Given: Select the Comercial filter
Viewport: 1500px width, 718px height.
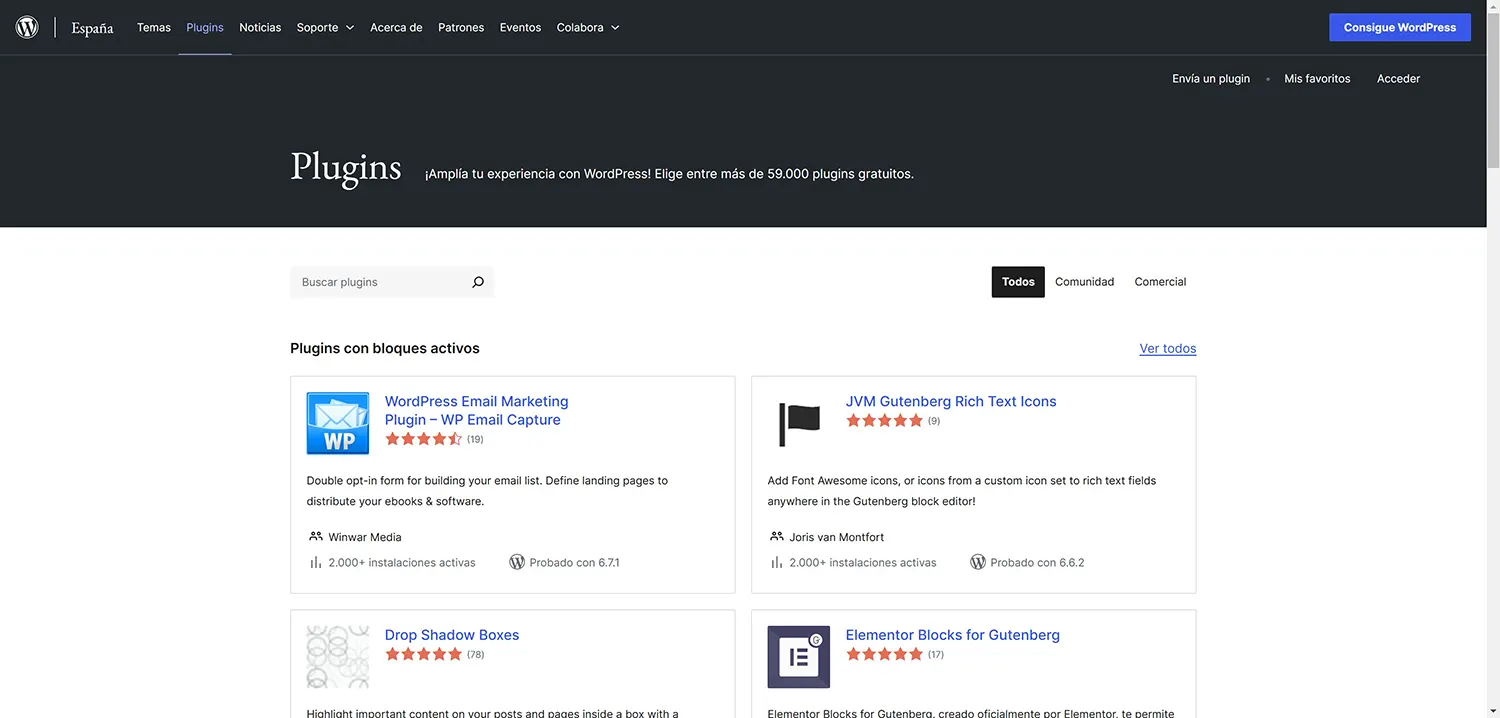Looking at the screenshot, I should (x=1159, y=282).
